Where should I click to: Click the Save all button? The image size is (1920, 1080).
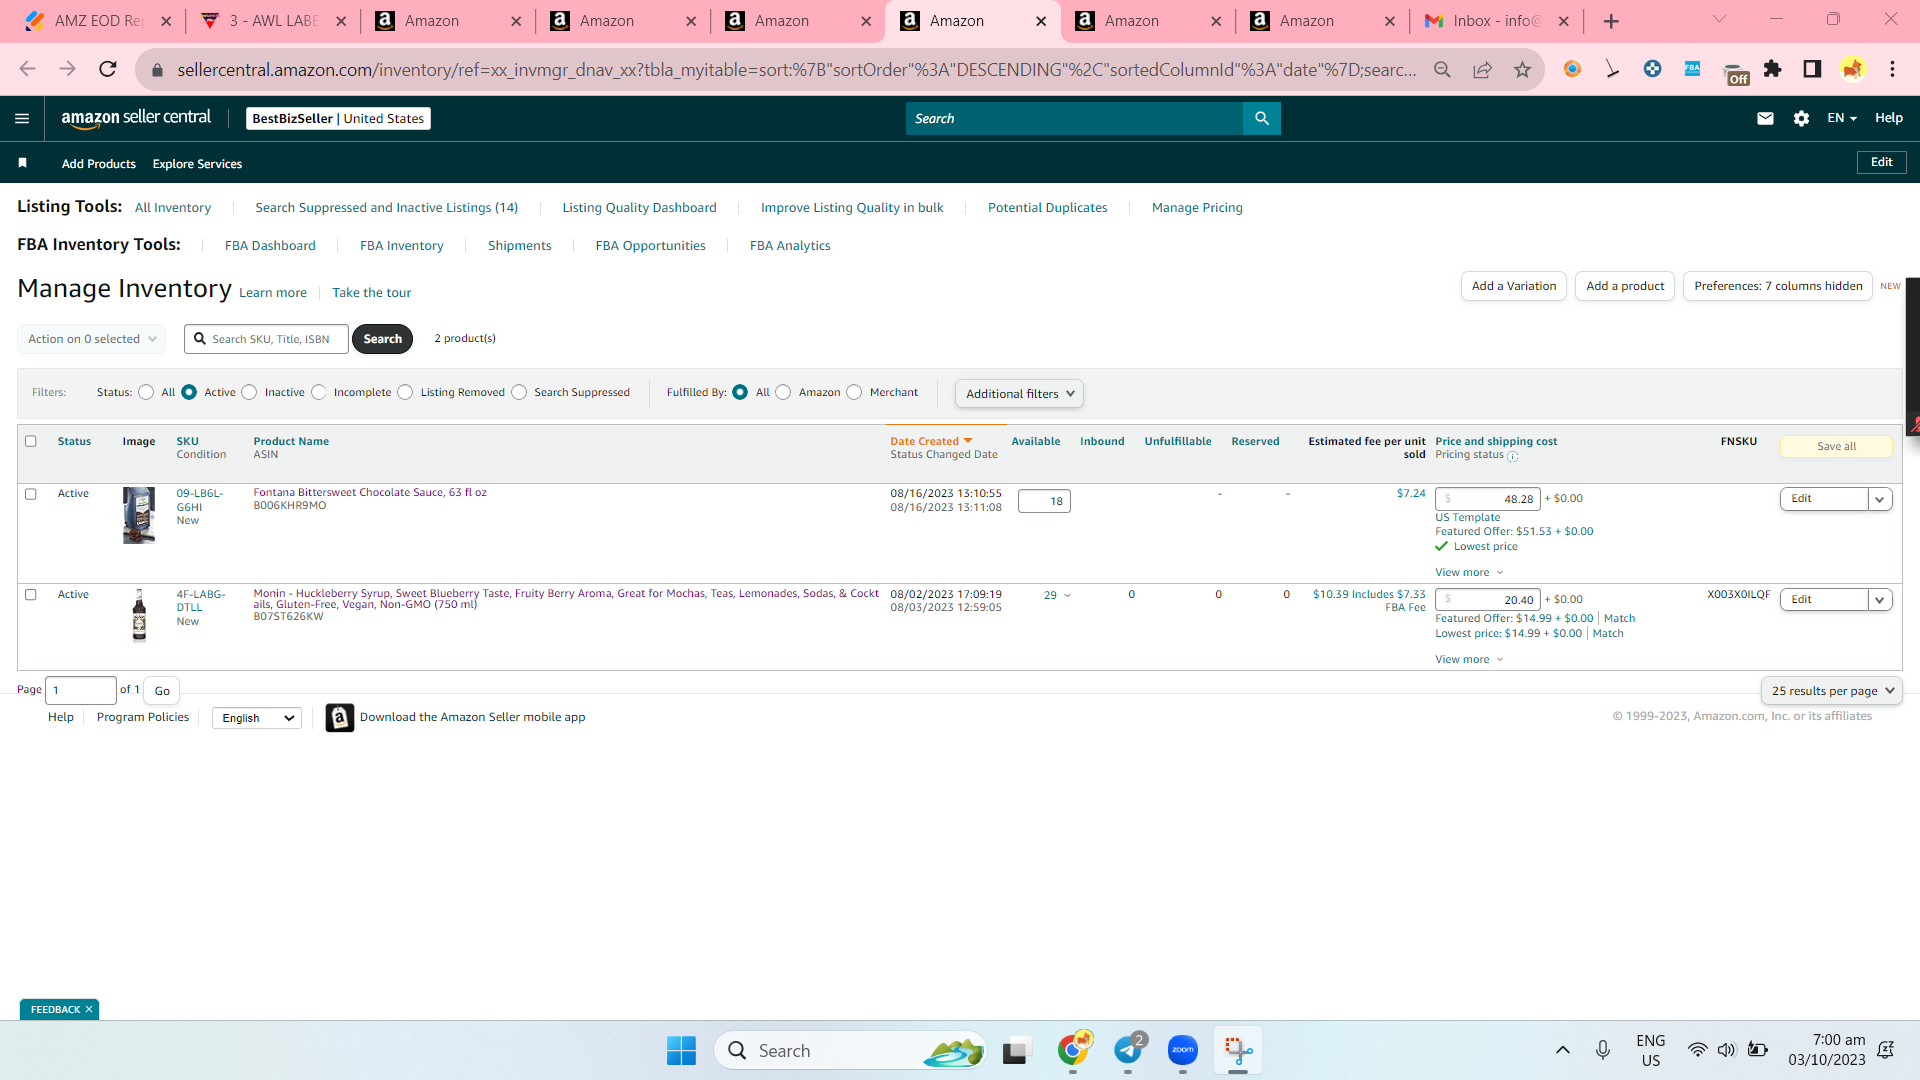1836,447
